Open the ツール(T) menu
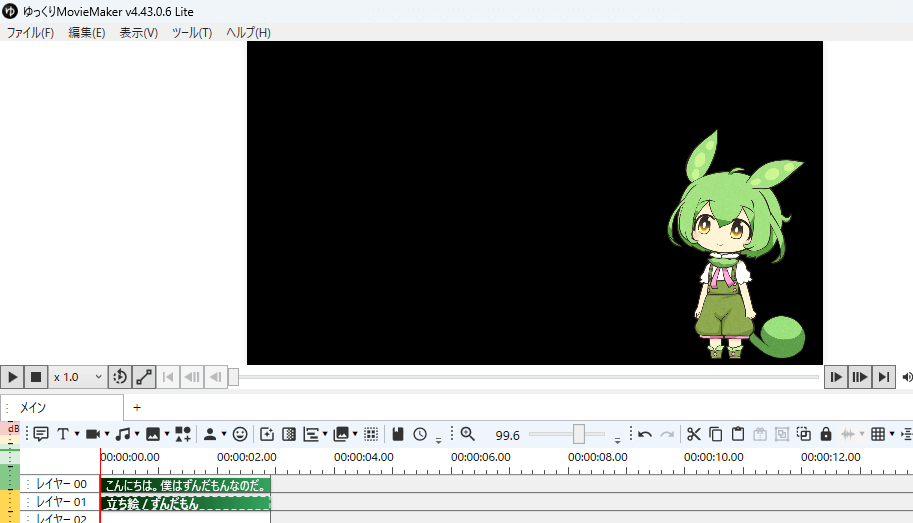 tap(192, 32)
